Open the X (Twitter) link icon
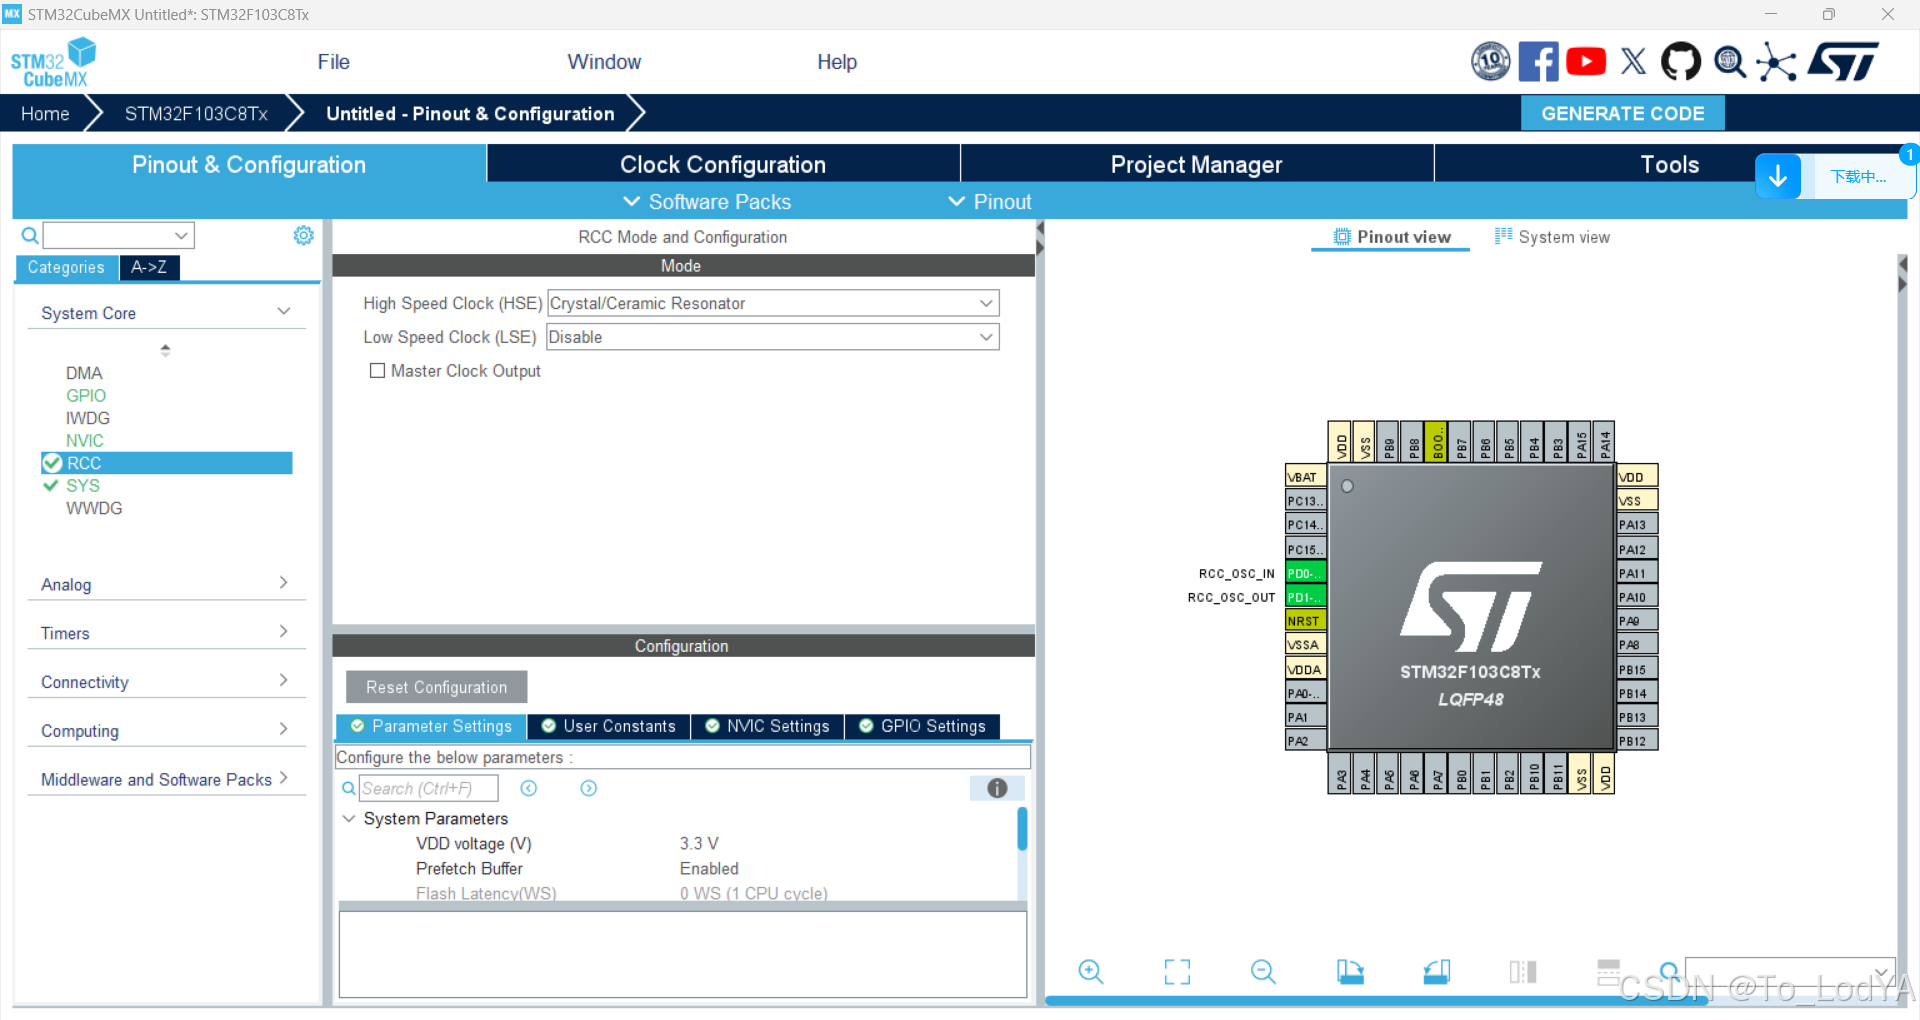Screen dimensions: 1920x1020 (1633, 62)
